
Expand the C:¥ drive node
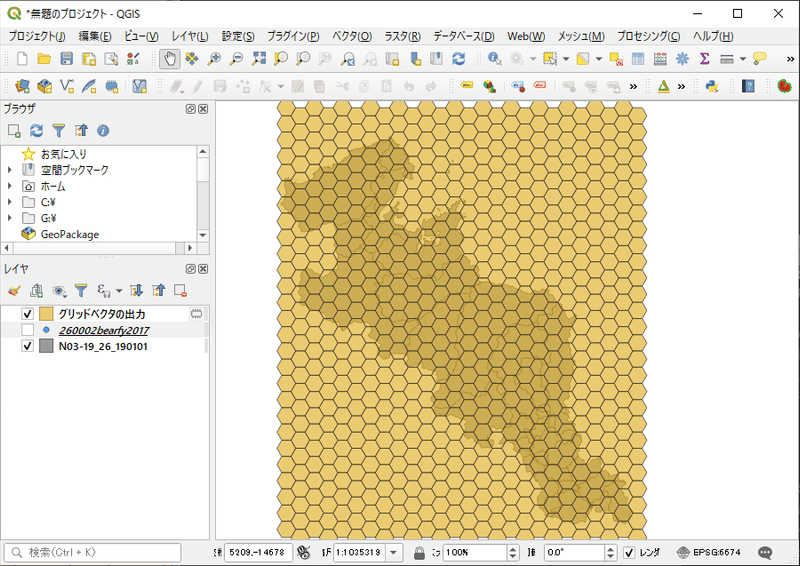pyautogui.click(x=9, y=202)
